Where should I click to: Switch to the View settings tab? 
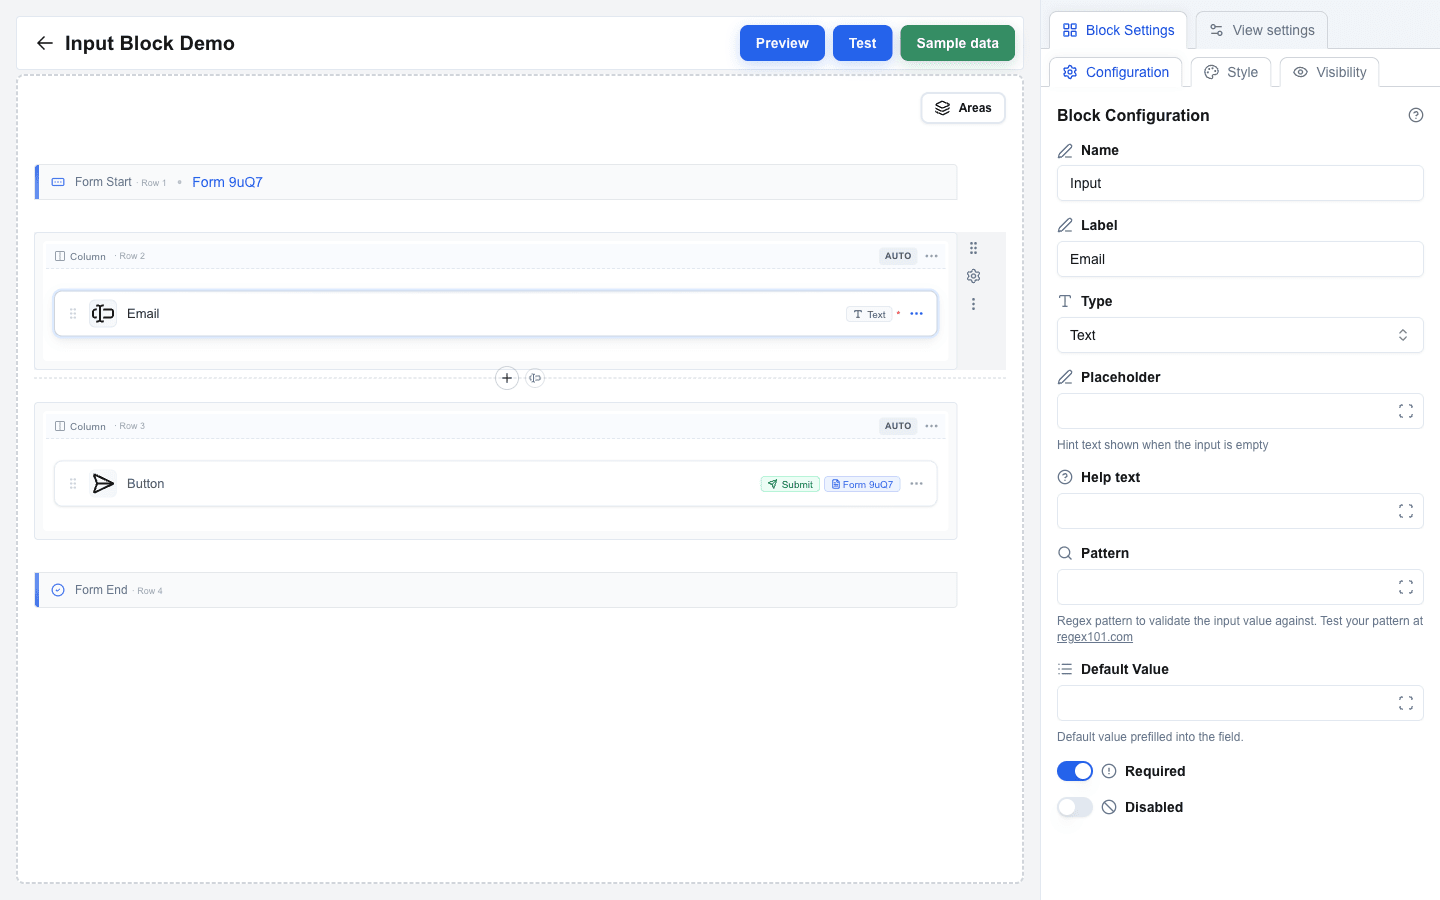[x=1262, y=30]
